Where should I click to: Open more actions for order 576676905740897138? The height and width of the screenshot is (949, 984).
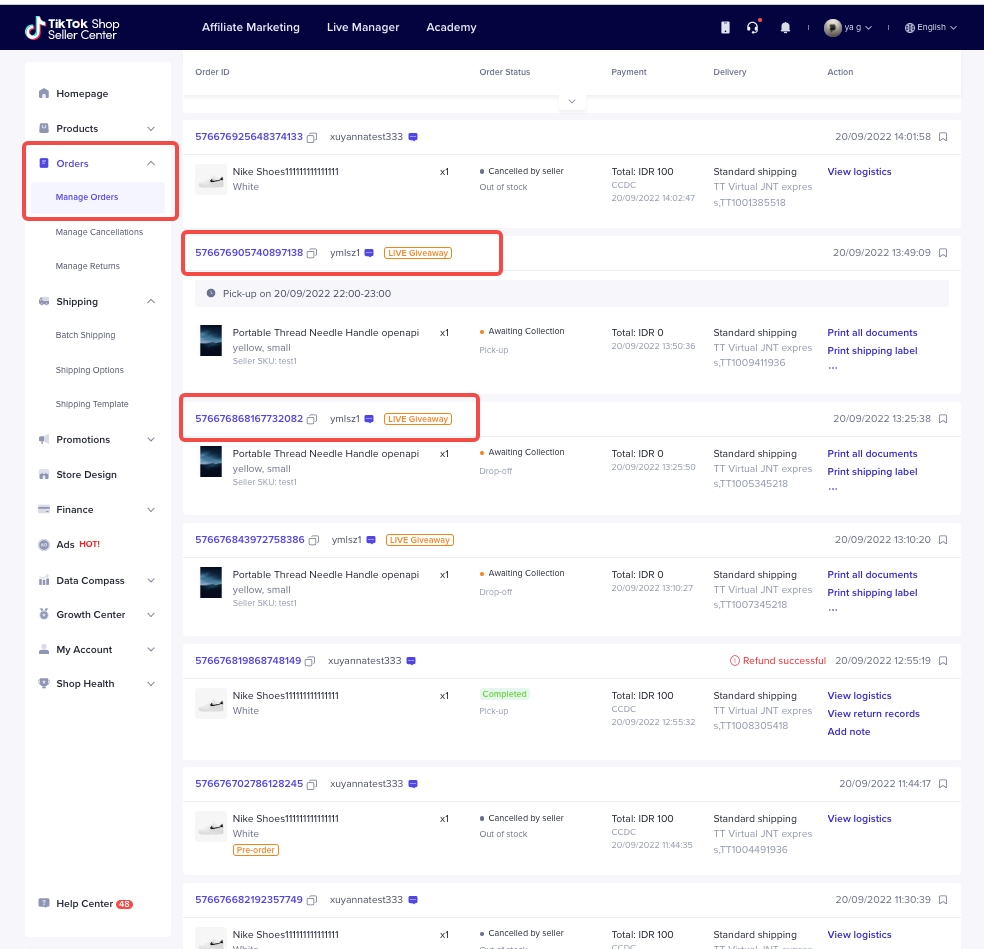[832, 367]
